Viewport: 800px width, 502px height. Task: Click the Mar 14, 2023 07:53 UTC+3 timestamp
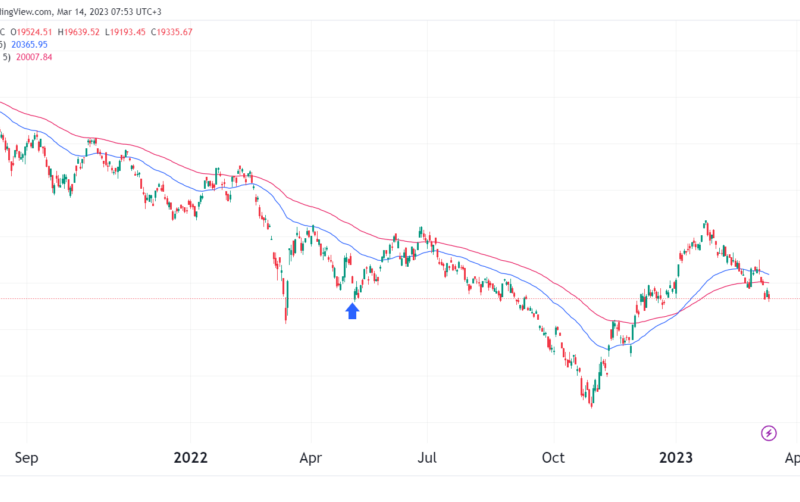pos(109,11)
